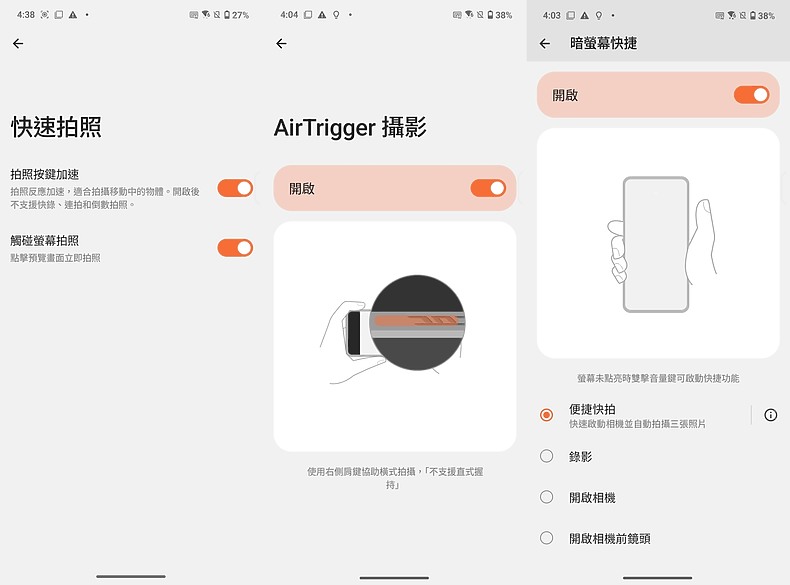The width and height of the screenshot is (790, 585).
Task: Select the 便捷快拍 radio option
Action: pyautogui.click(x=546, y=415)
